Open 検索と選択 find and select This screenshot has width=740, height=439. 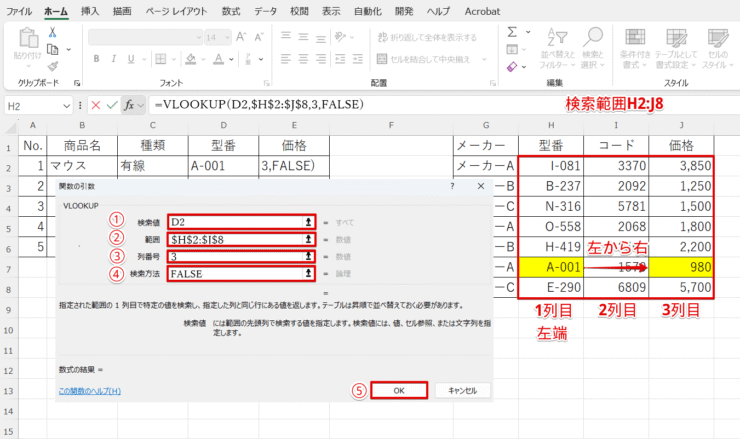click(x=592, y=49)
